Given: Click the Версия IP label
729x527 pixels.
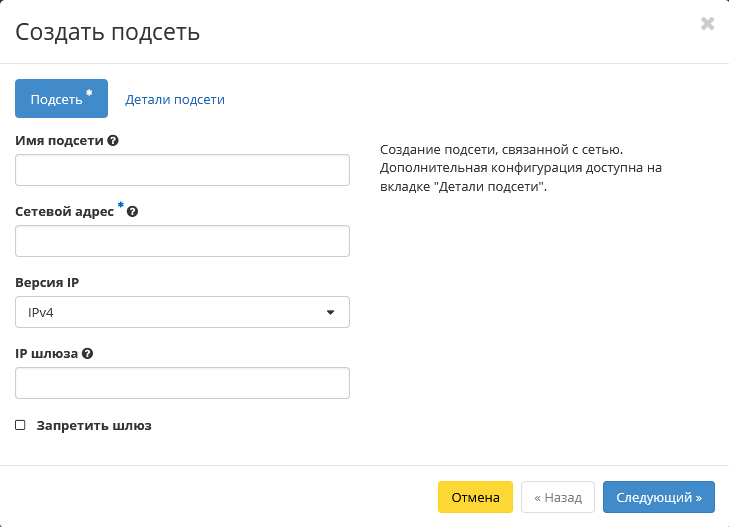Looking at the screenshot, I should pyautogui.click(x=47, y=283).
